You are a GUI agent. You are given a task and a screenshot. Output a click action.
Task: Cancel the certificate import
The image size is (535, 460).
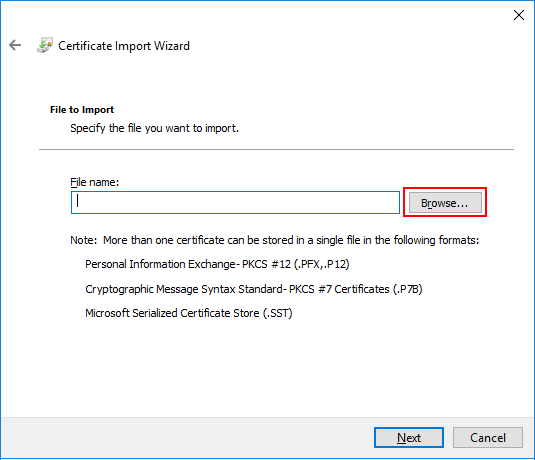(488, 437)
